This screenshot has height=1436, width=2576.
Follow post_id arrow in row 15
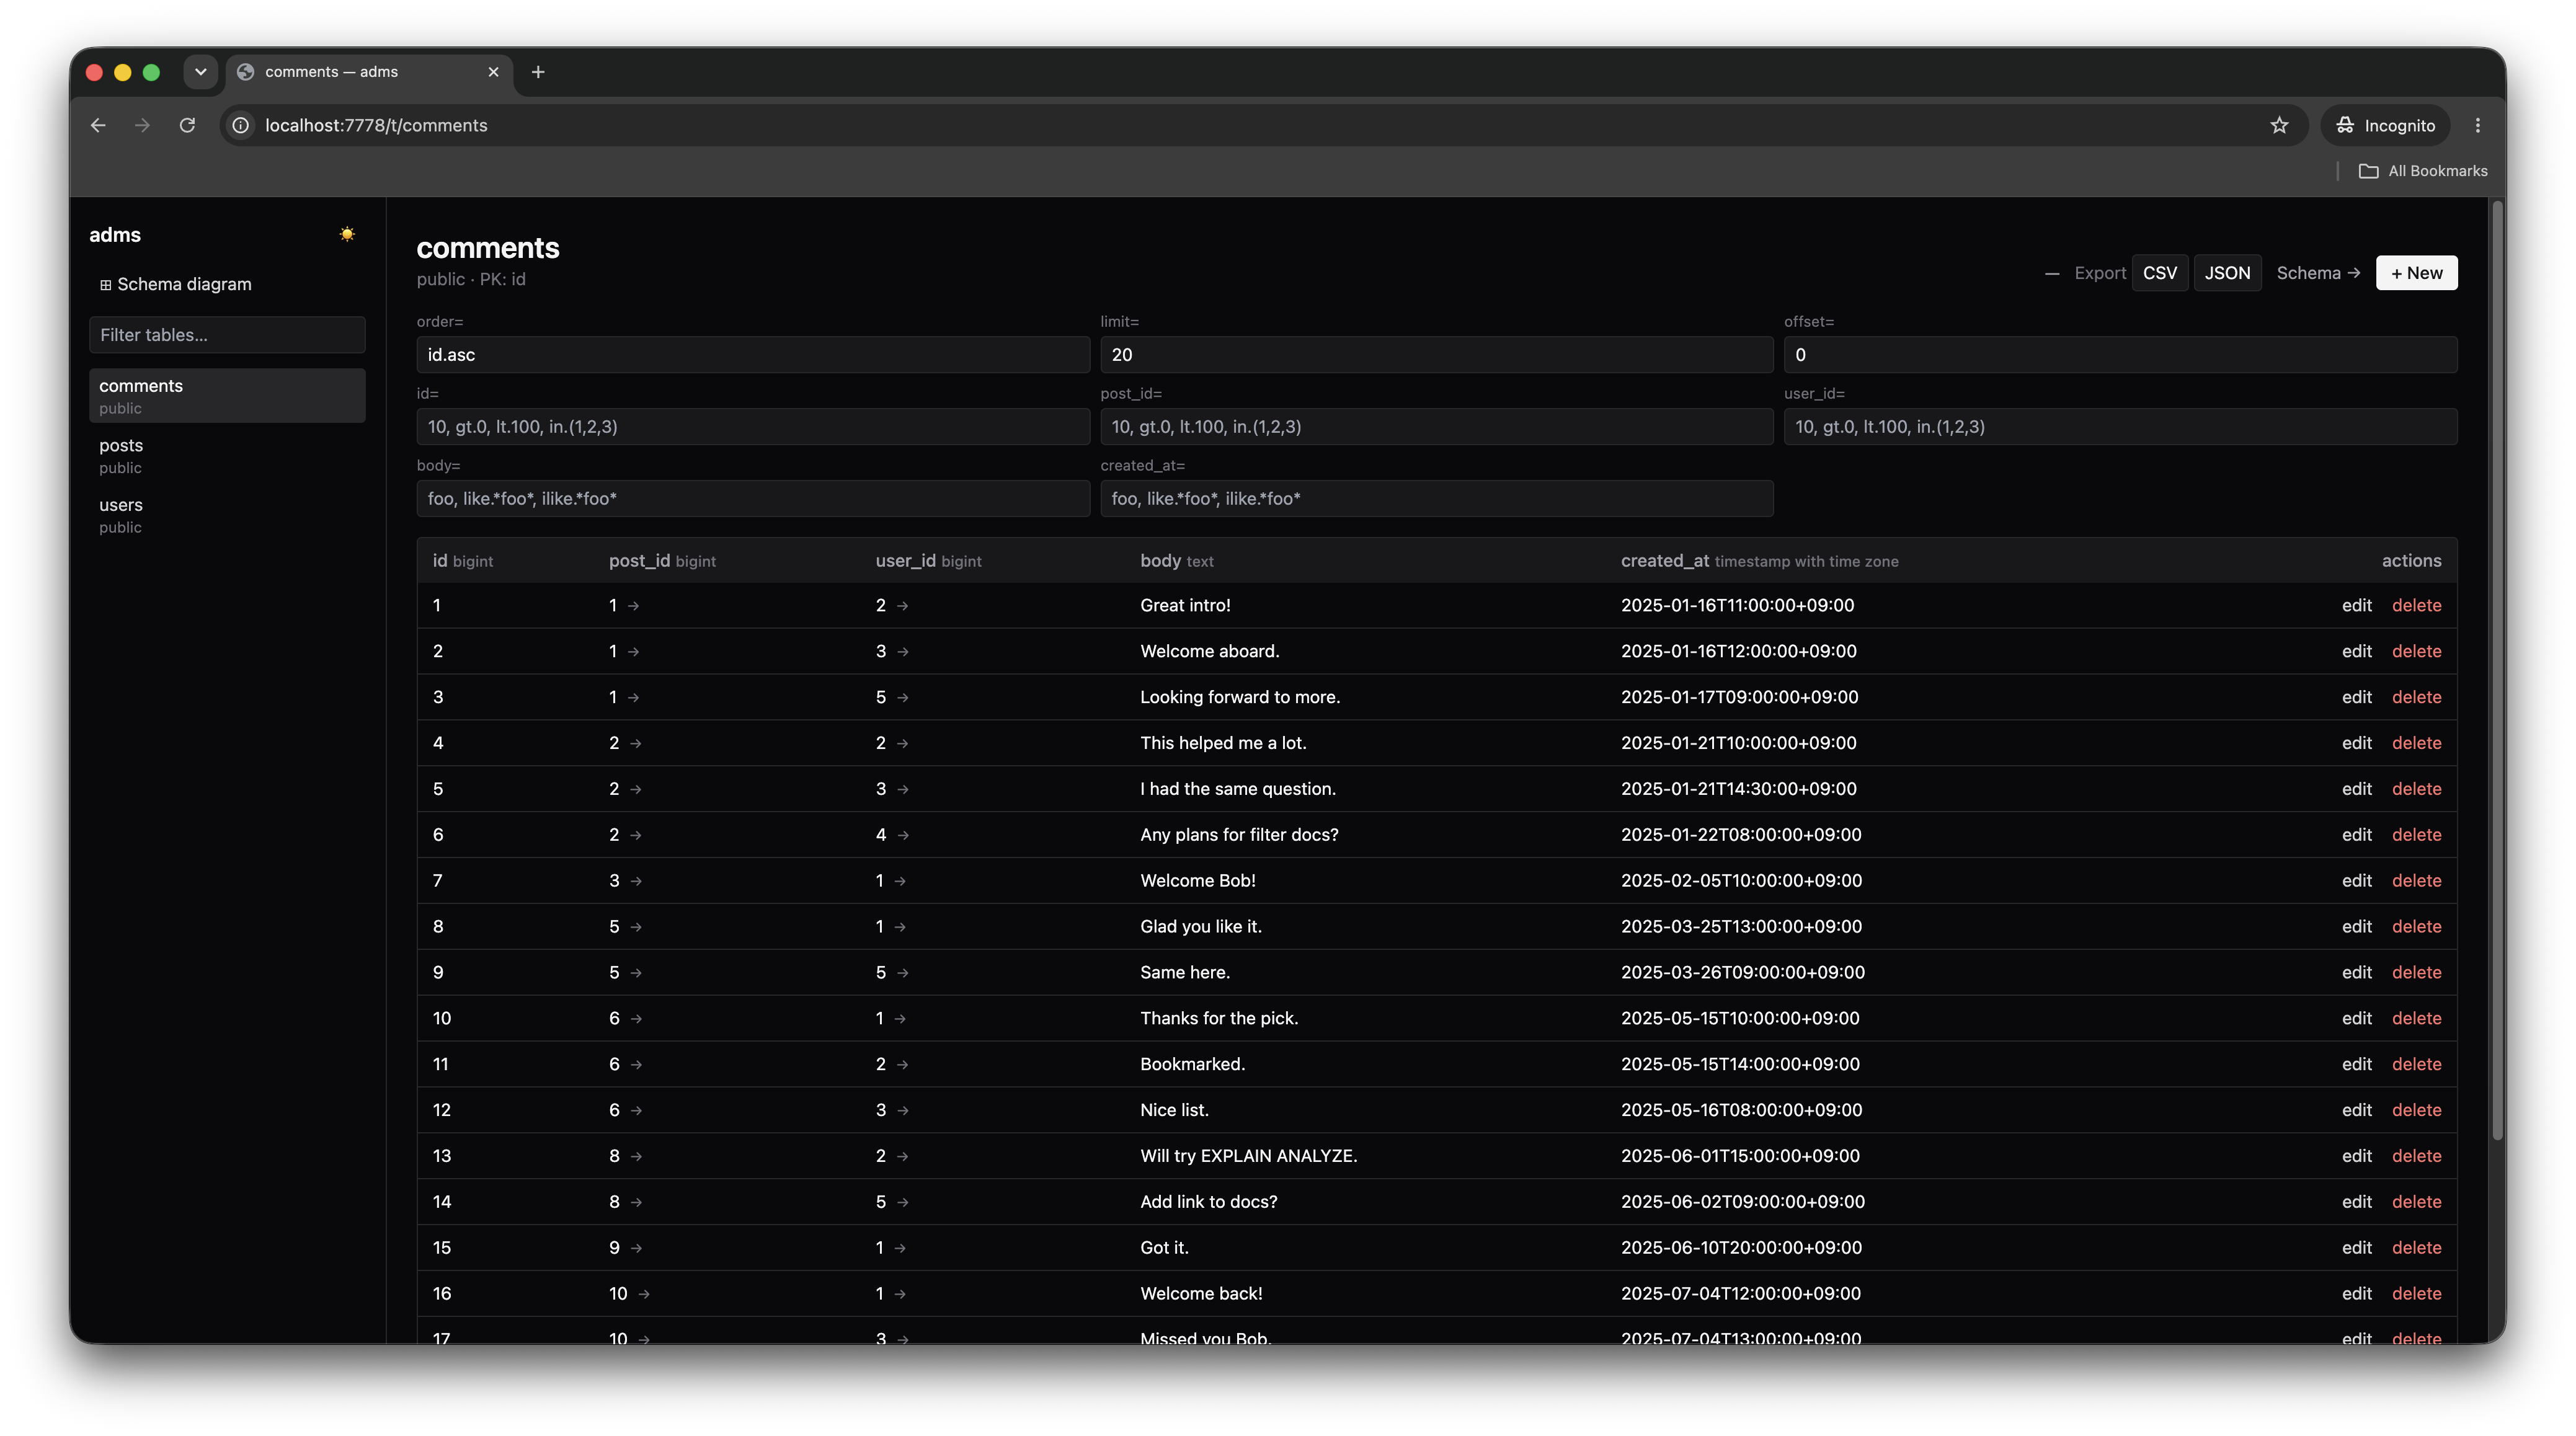[x=636, y=1249]
